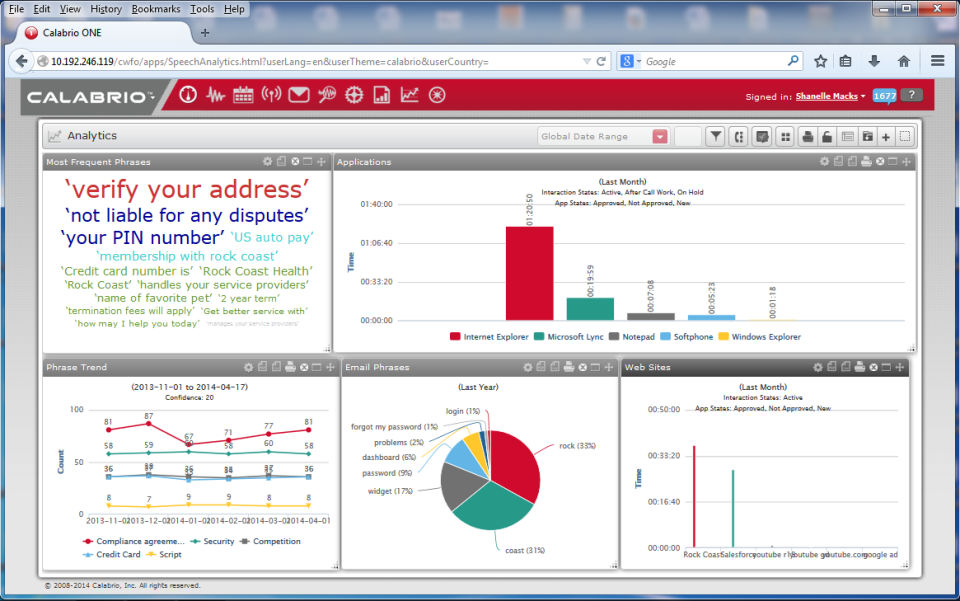
Task: Open the calendar schedule icon in red toolbar
Action: pyautogui.click(x=243, y=95)
